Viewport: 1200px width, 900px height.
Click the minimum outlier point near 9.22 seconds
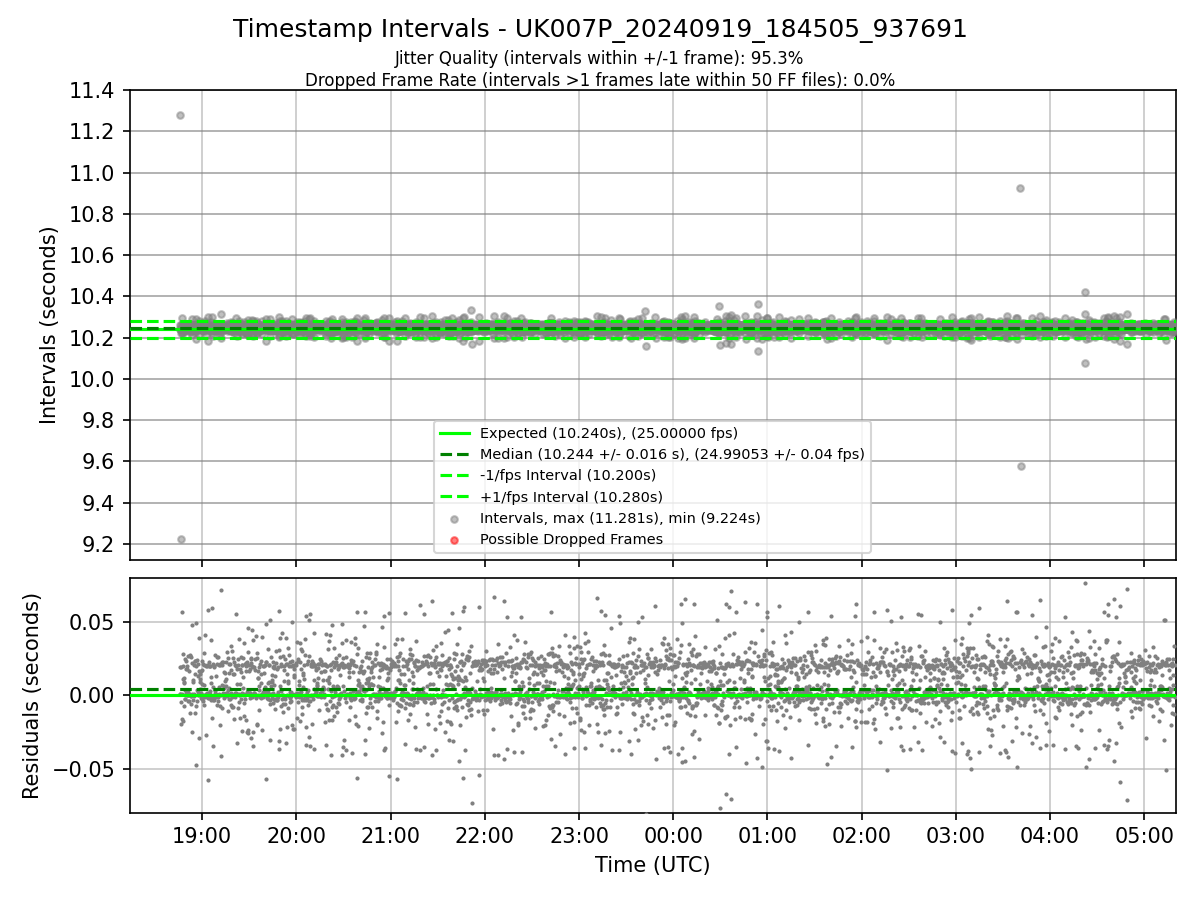tap(181, 539)
